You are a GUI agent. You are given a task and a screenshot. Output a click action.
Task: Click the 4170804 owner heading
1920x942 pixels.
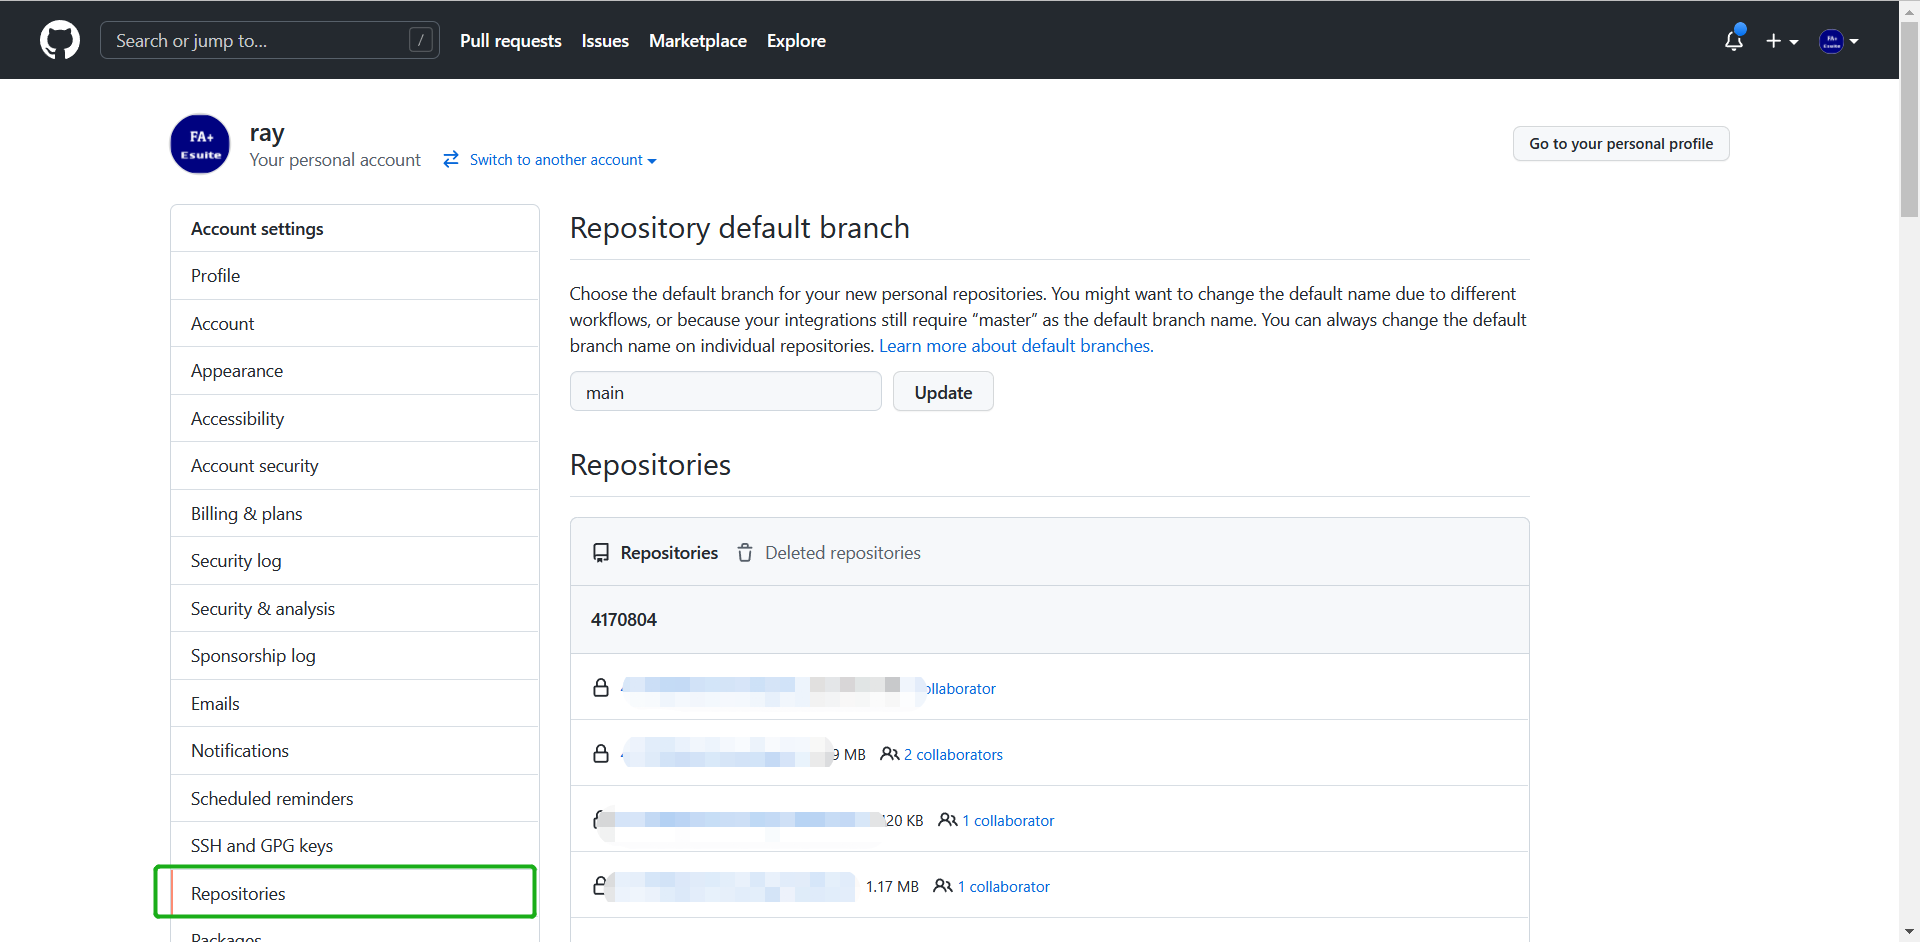click(x=624, y=620)
